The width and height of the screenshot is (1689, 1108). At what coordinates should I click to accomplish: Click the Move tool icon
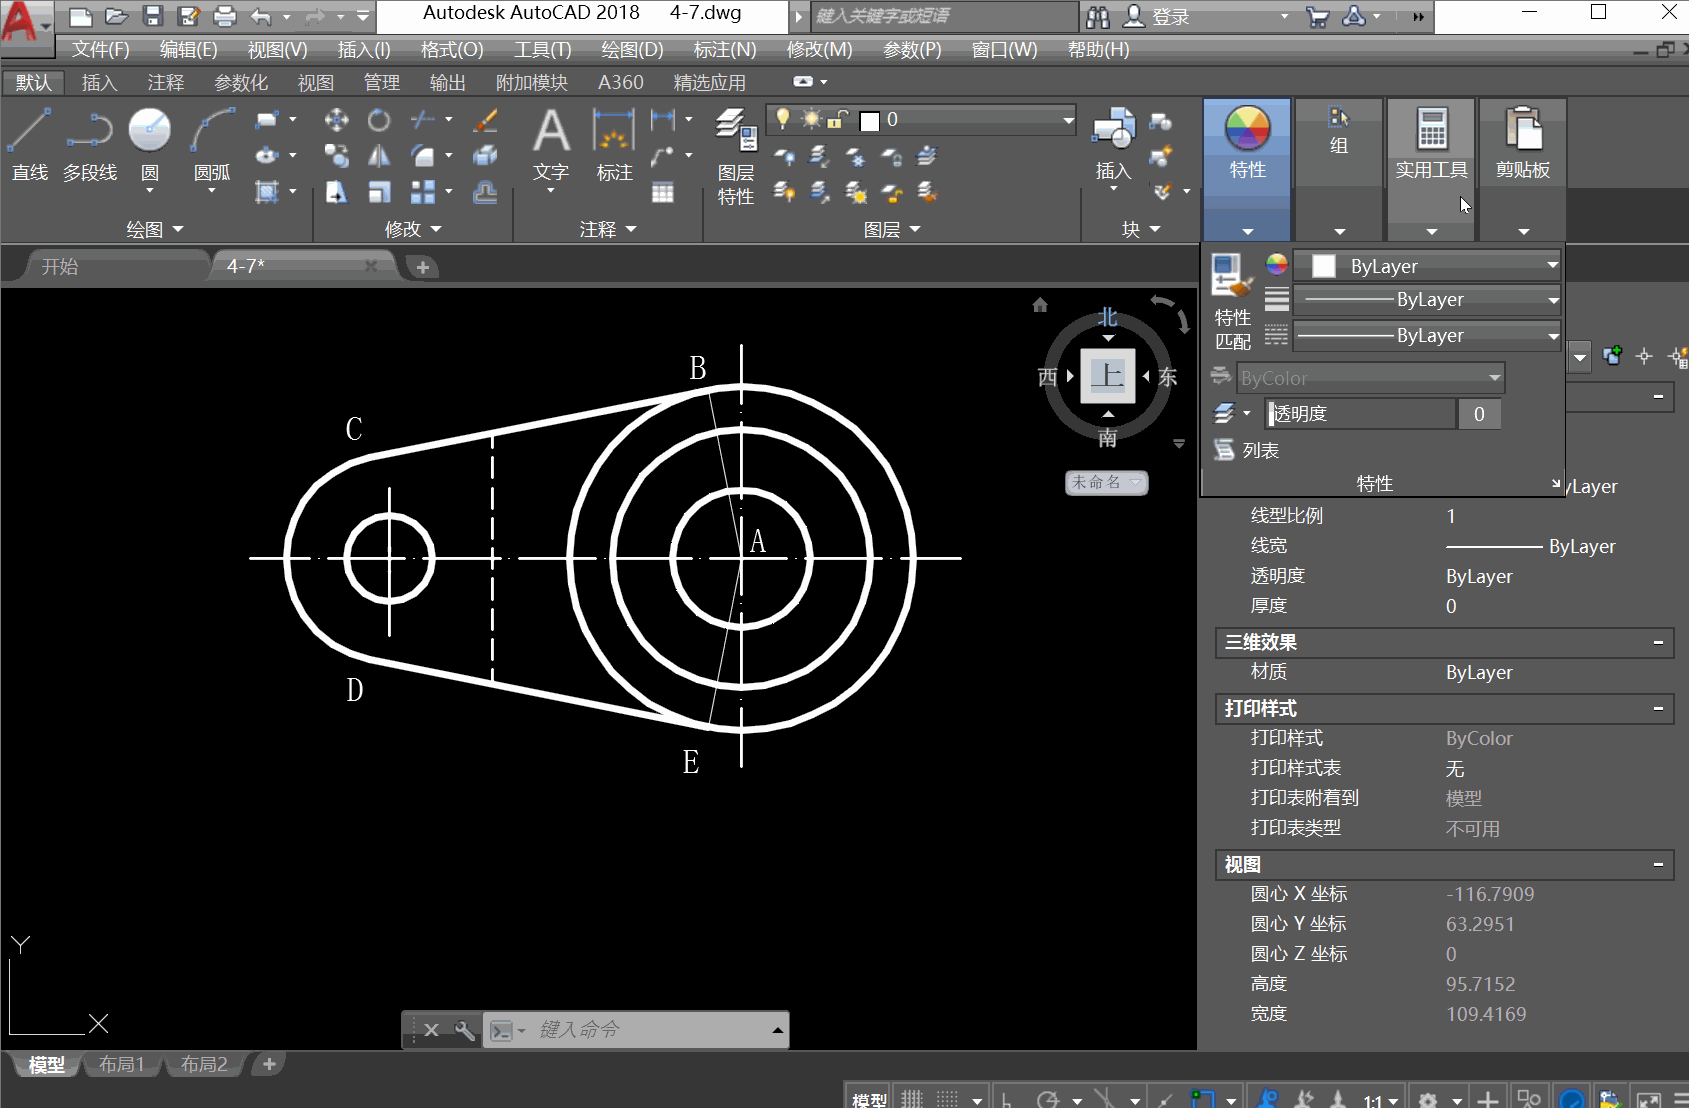tap(336, 121)
